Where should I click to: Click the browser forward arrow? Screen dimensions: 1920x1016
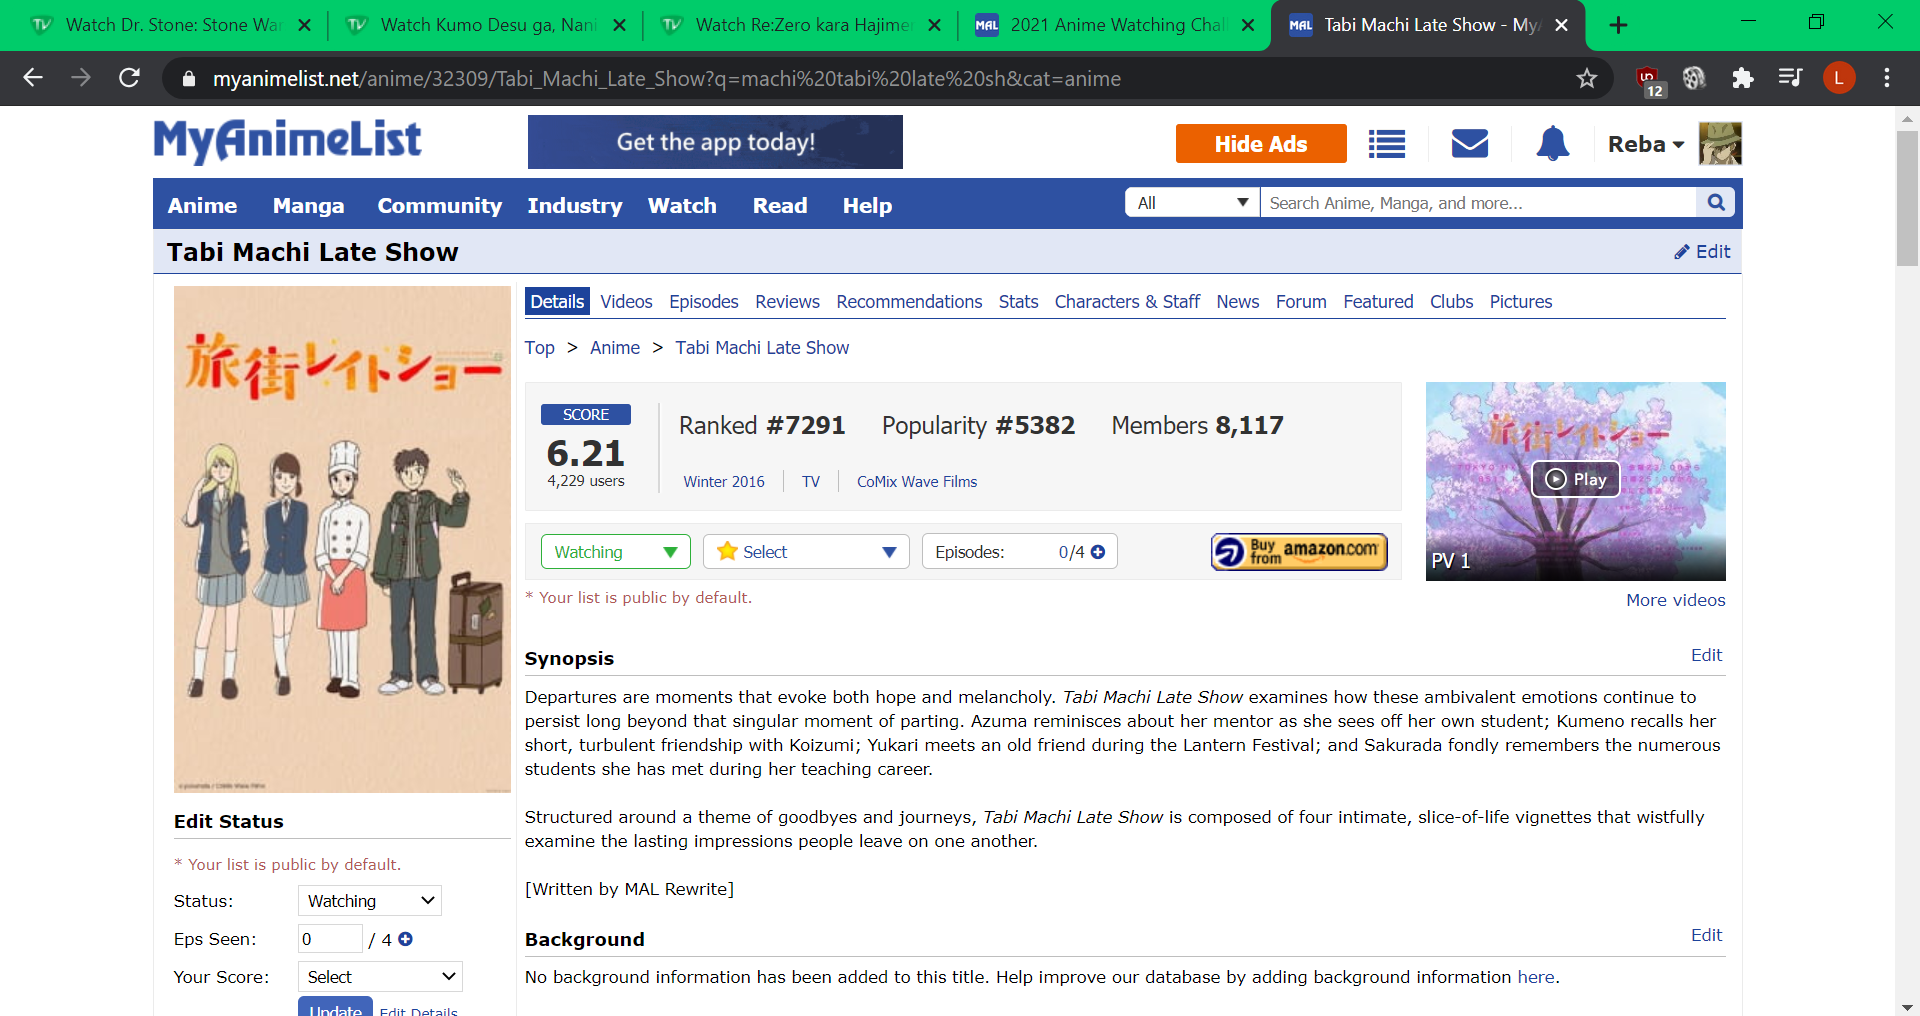pyautogui.click(x=81, y=78)
